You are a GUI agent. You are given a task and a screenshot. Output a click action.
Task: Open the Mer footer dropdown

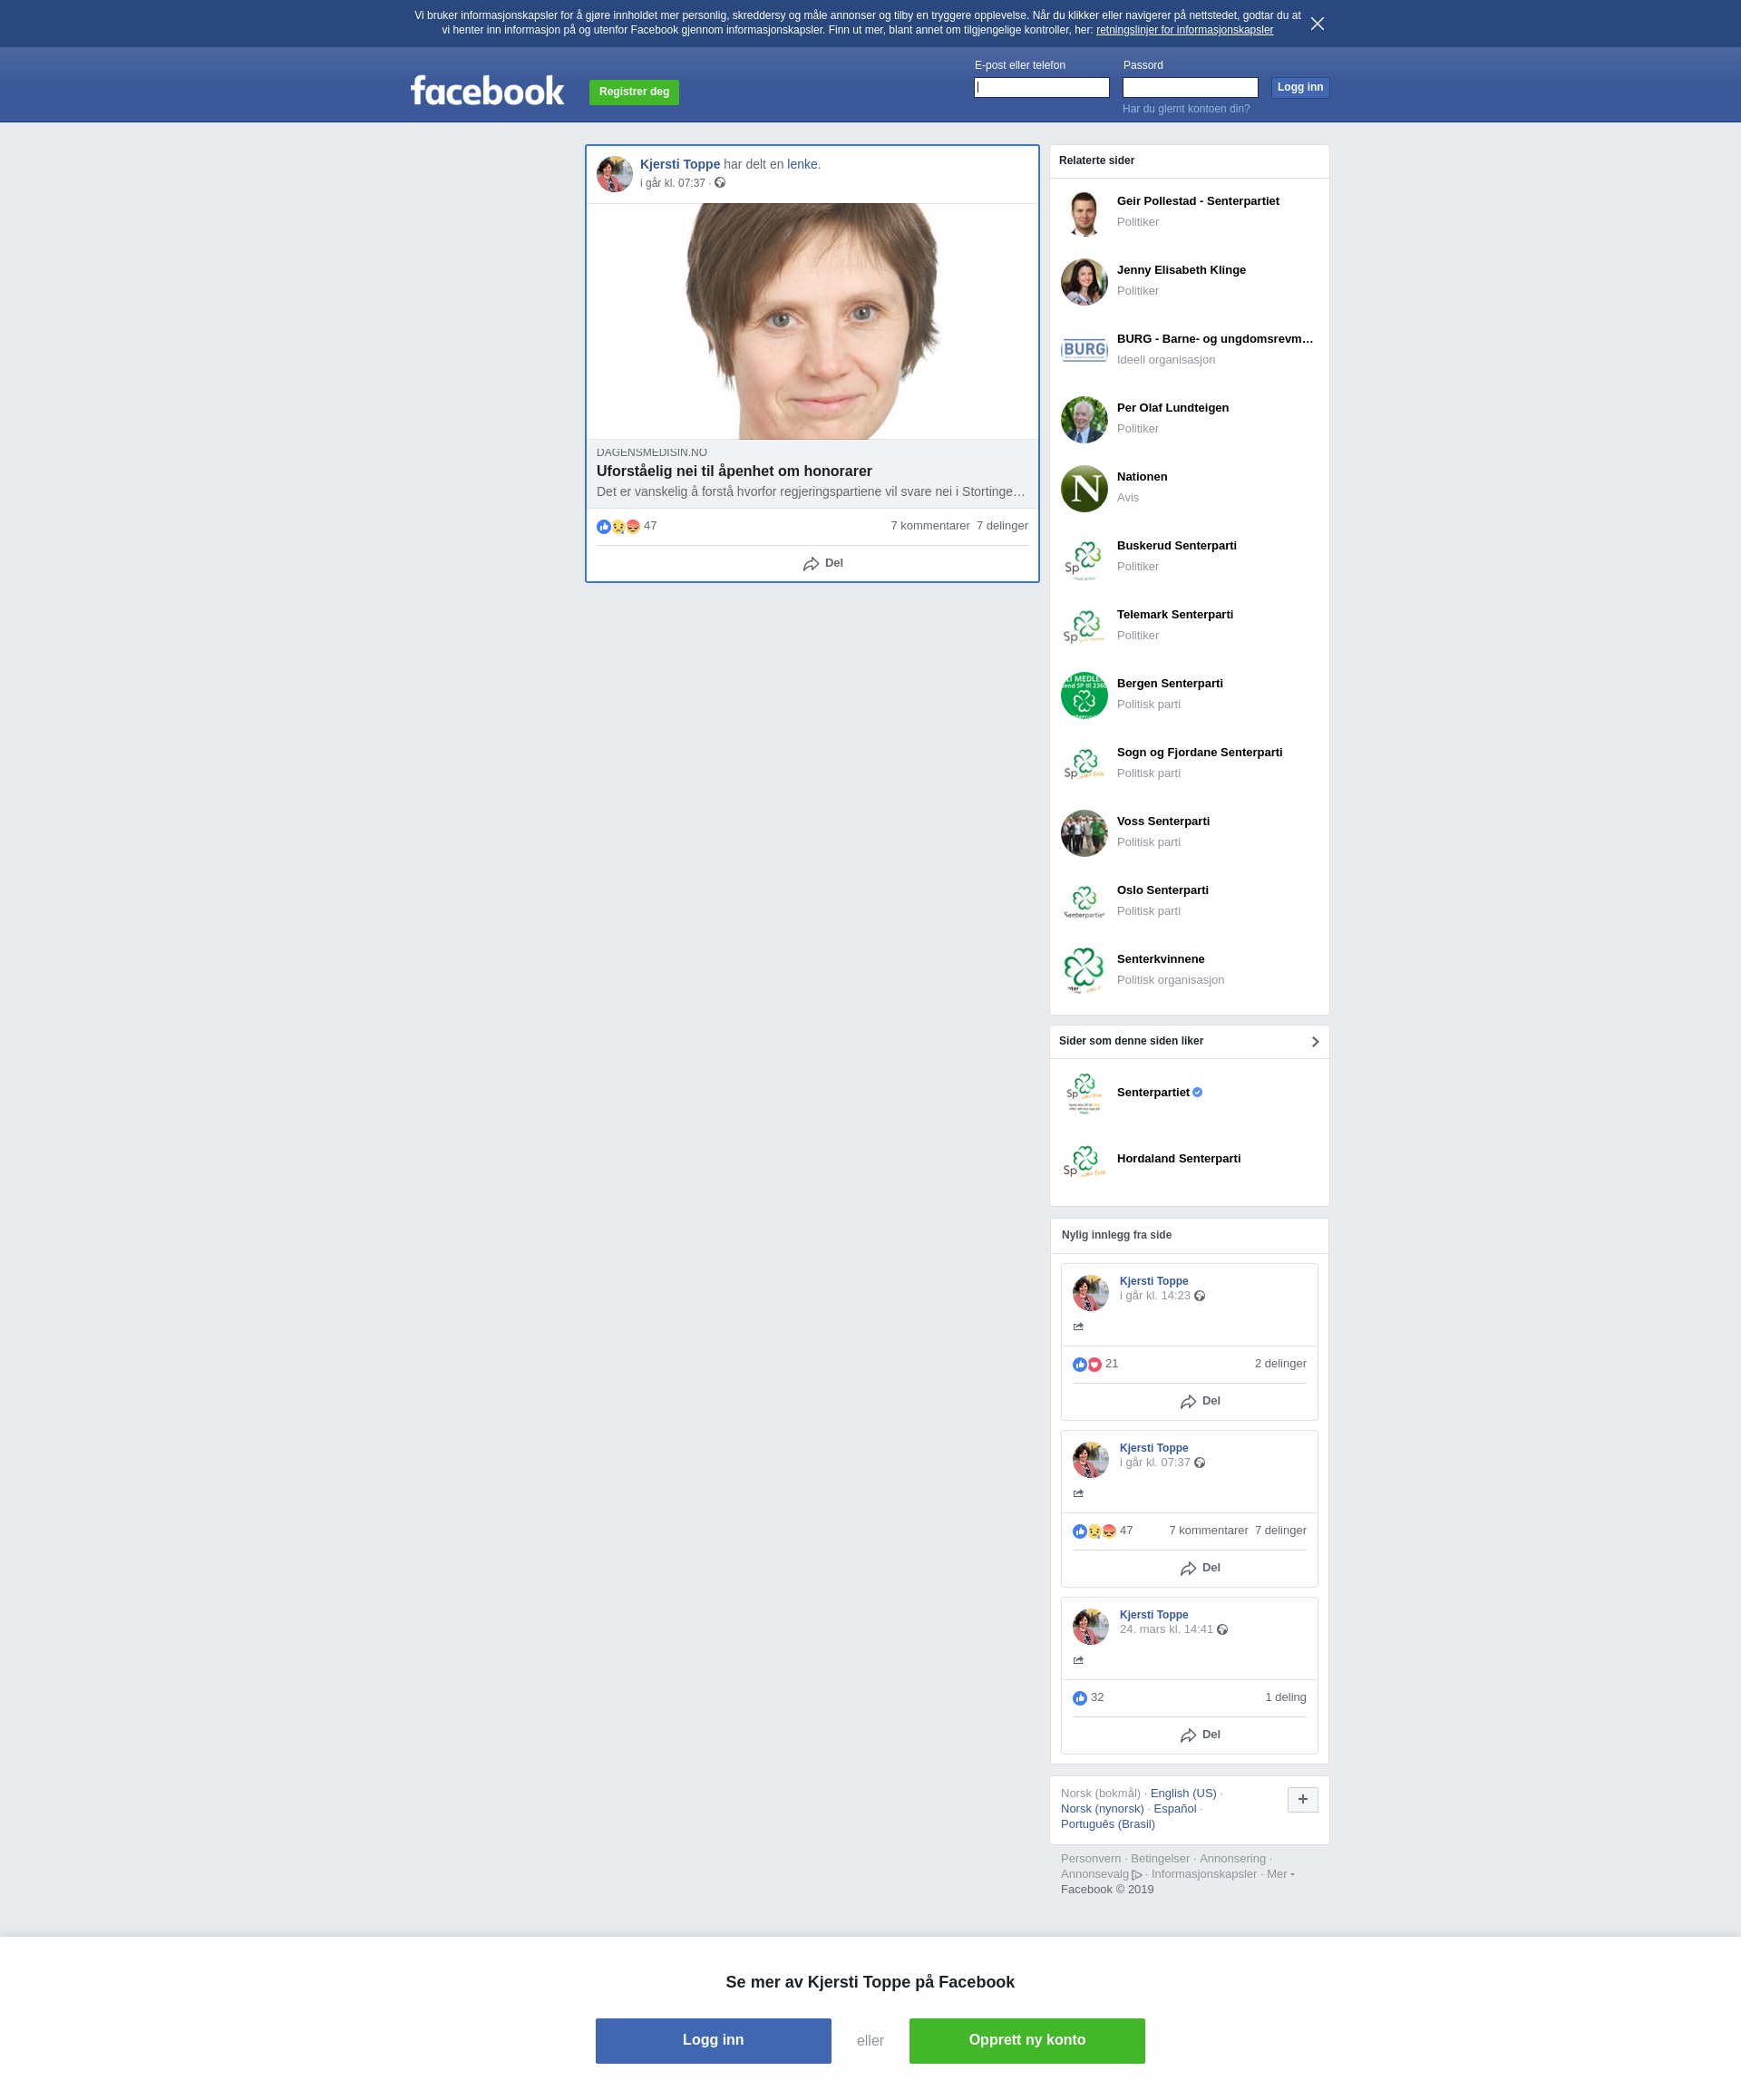[x=1280, y=1874]
